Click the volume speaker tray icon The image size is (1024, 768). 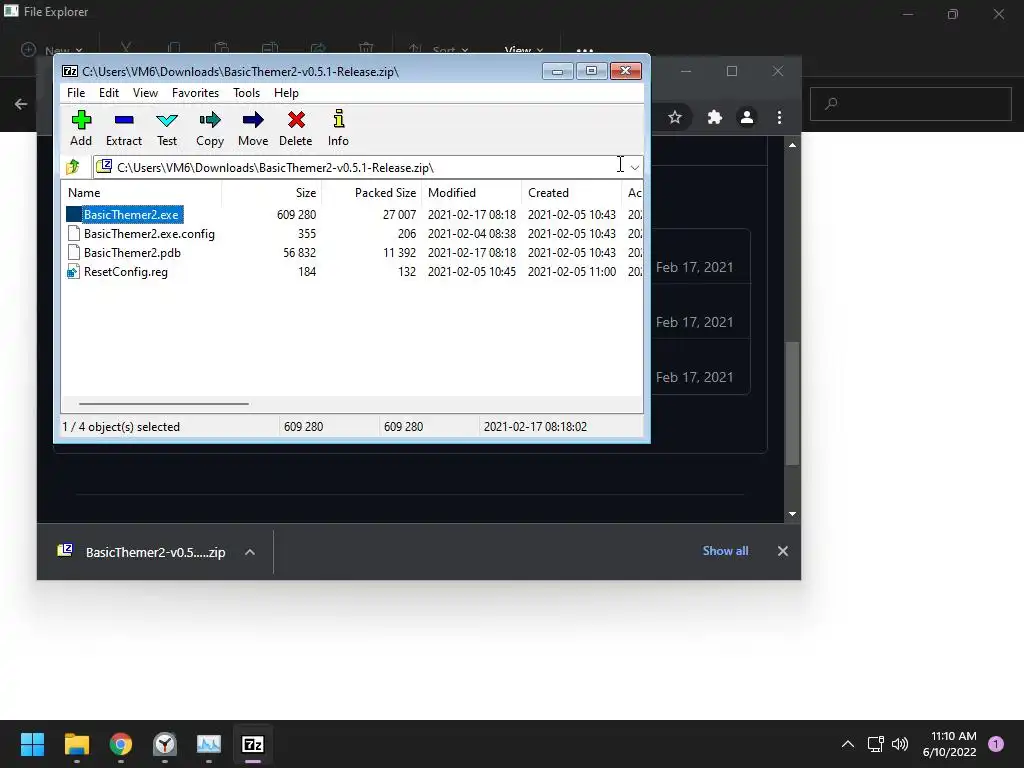pos(900,744)
